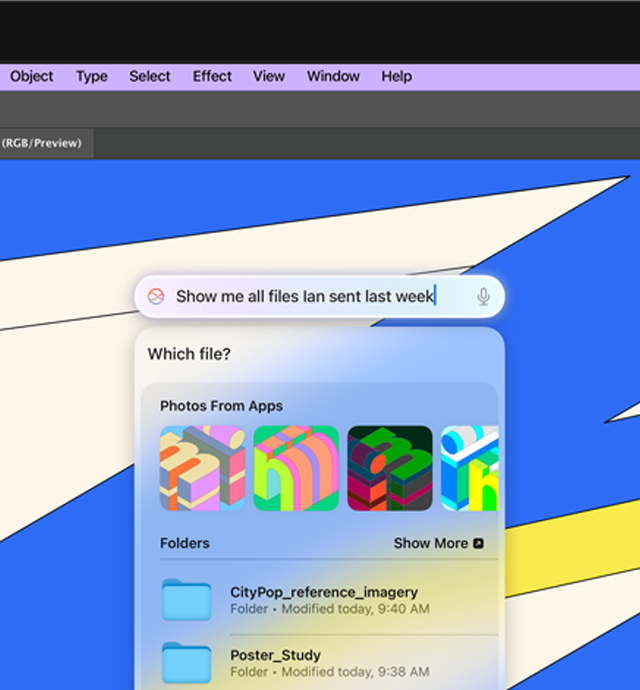Image resolution: width=640 pixels, height=690 pixels.
Task: Select the RGB/Preview document tab
Action: coord(42,143)
